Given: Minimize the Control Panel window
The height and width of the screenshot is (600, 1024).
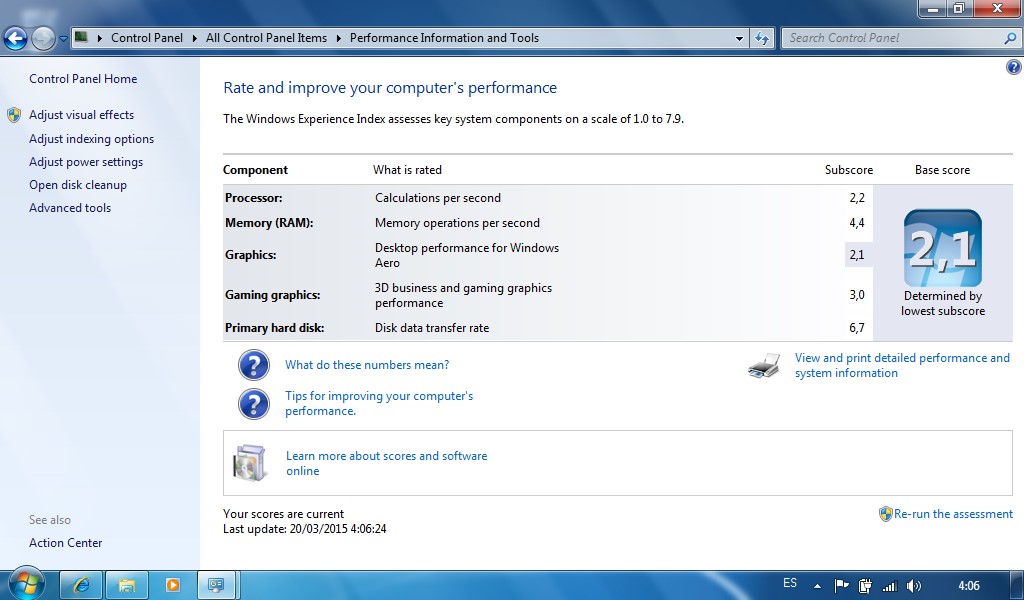Looking at the screenshot, I should point(932,8).
